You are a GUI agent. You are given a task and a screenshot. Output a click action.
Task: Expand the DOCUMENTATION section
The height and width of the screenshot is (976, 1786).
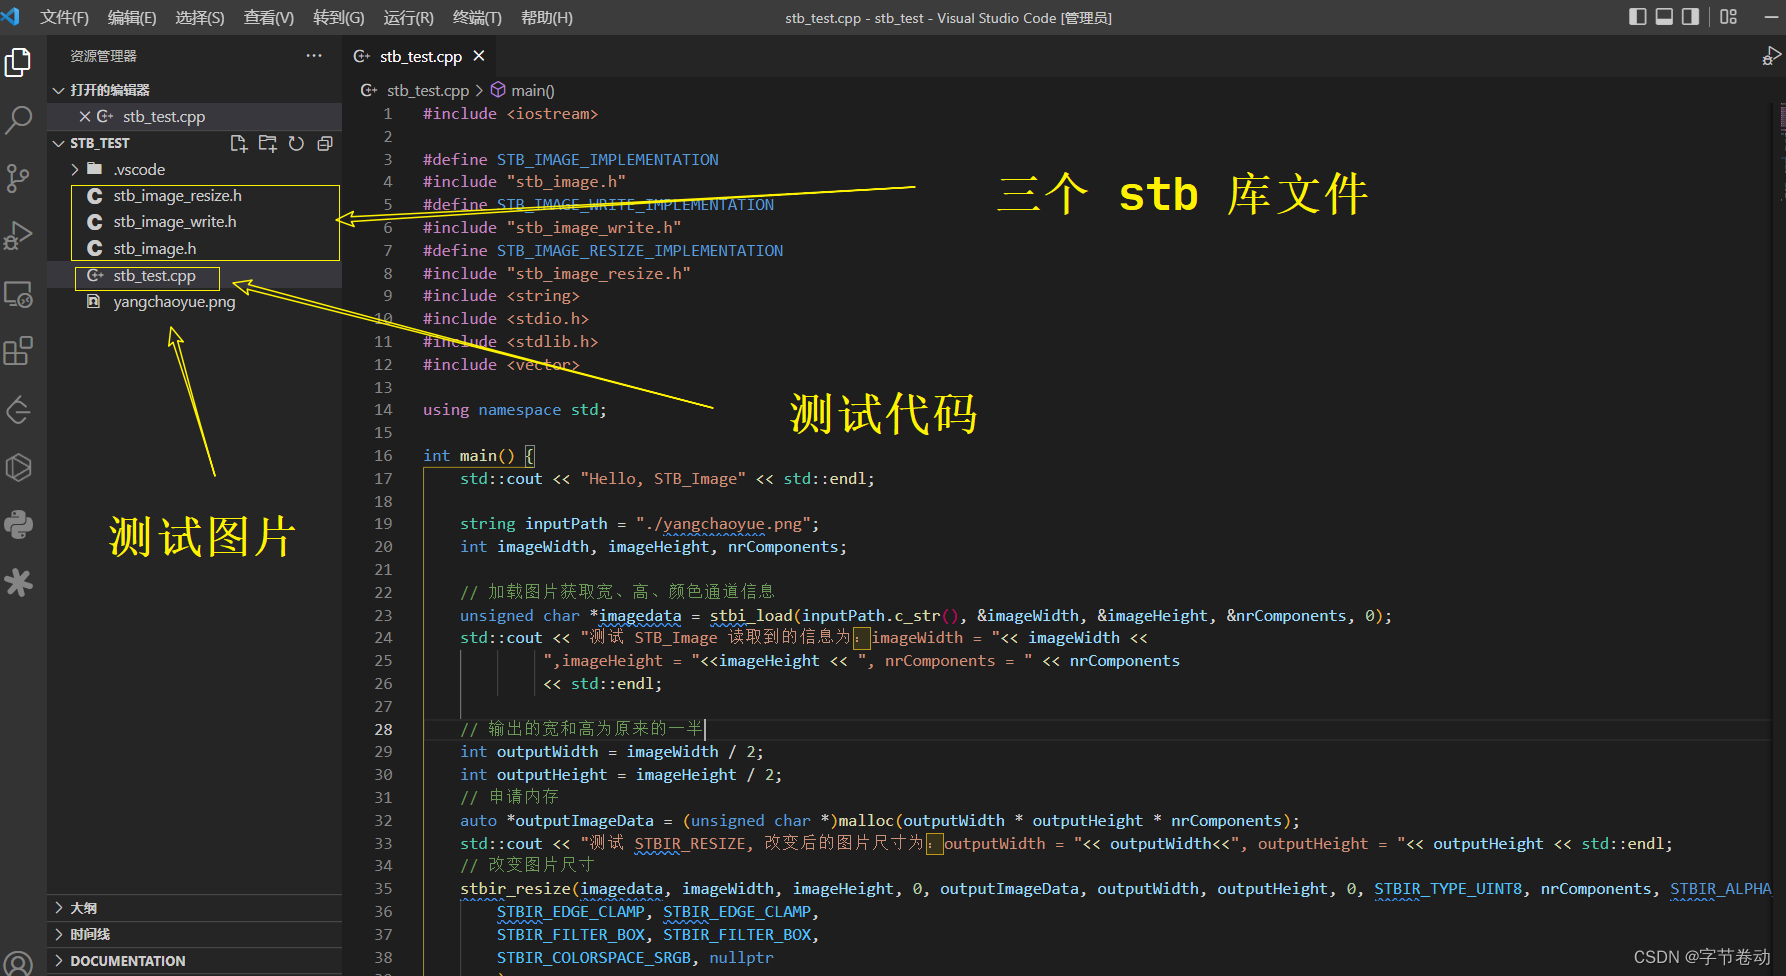tap(194, 961)
